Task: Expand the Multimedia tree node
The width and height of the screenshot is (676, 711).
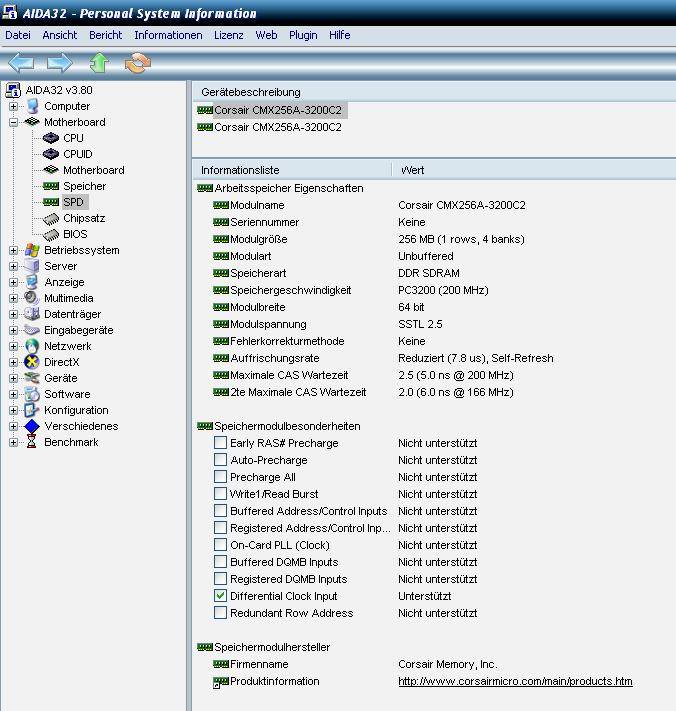Action: (x=14, y=298)
